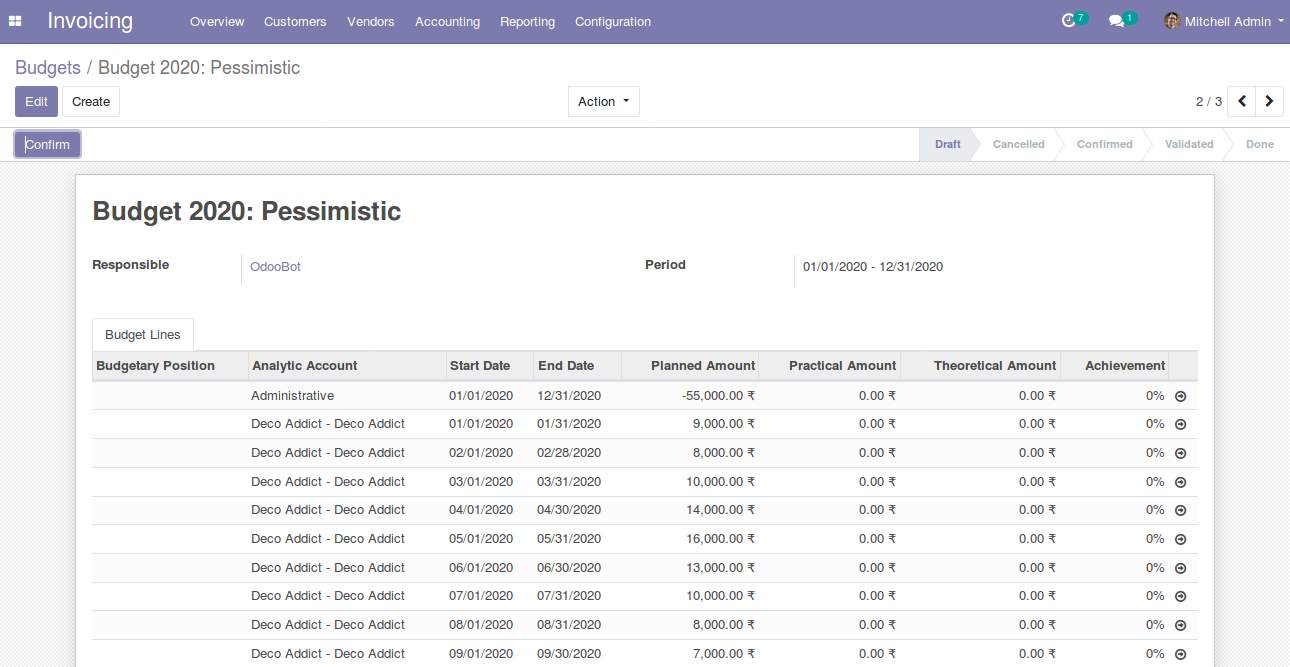This screenshot has width=1290, height=667.
Task: Click the Edit button
Action: point(36,101)
